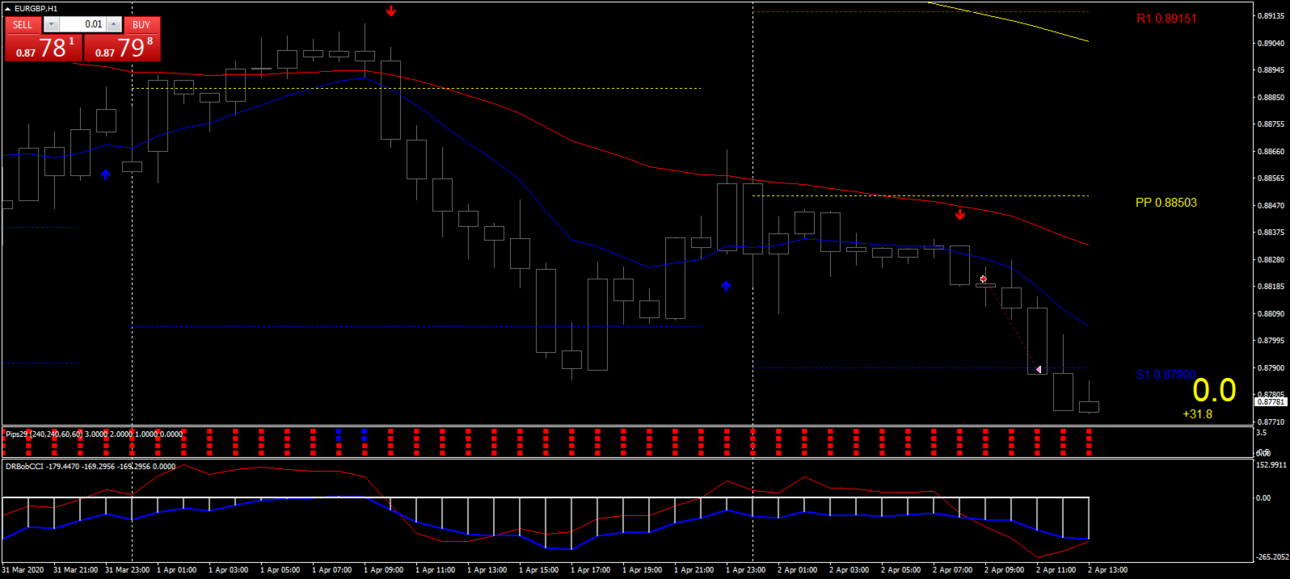Viewport: 1290px width, 579px height.
Task: Click the 0.01 lot volume field
Action: (x=83, y=24)
